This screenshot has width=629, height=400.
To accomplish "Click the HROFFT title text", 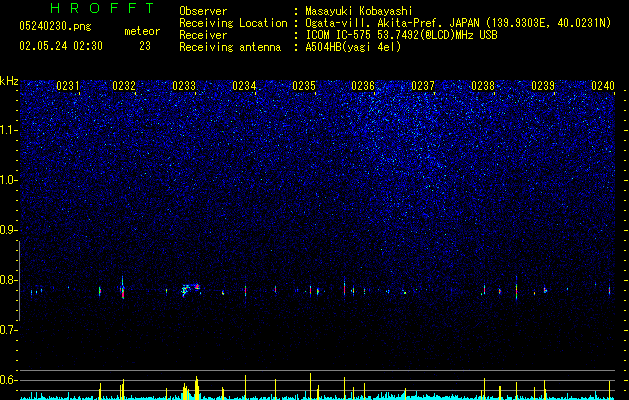I will click(102, 8).
